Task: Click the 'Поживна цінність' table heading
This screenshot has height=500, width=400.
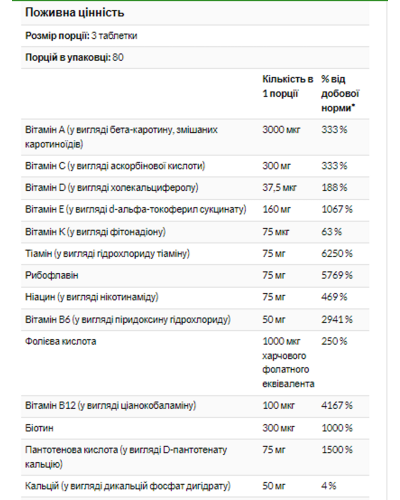Action: [x=75, y=13]
